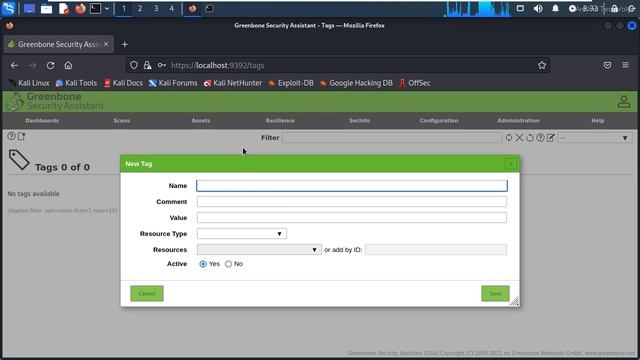The height and width of the screenshot is (360, 640).
Task: Click the help icon above Tags heading
Action: pyautogui.click(x=11, y=136)
